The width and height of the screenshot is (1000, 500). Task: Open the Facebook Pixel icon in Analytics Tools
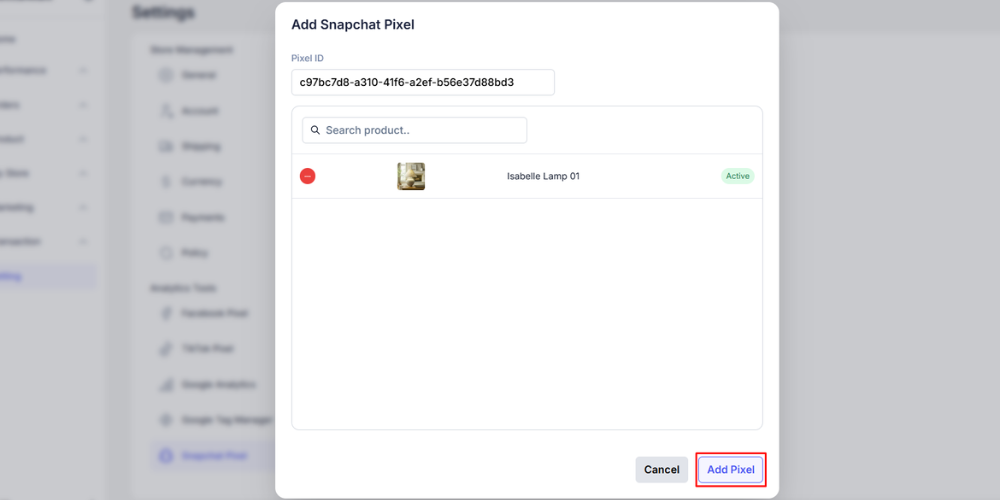coord(166,313)
